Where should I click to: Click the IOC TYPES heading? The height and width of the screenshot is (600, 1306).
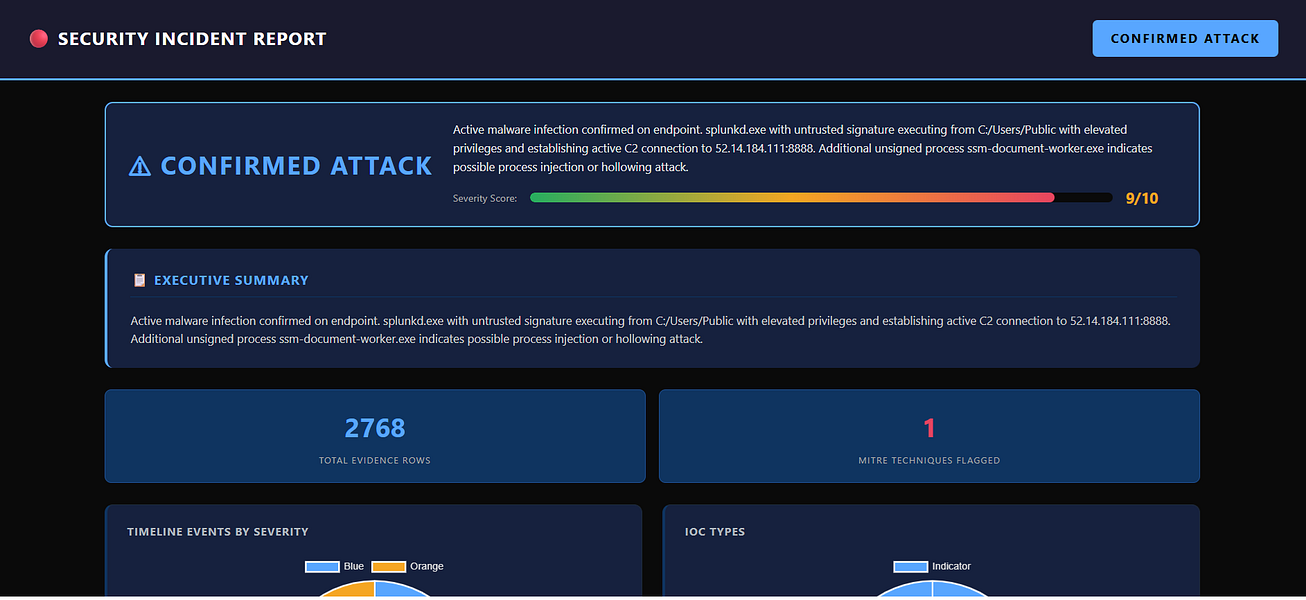[x=715, y=532]
